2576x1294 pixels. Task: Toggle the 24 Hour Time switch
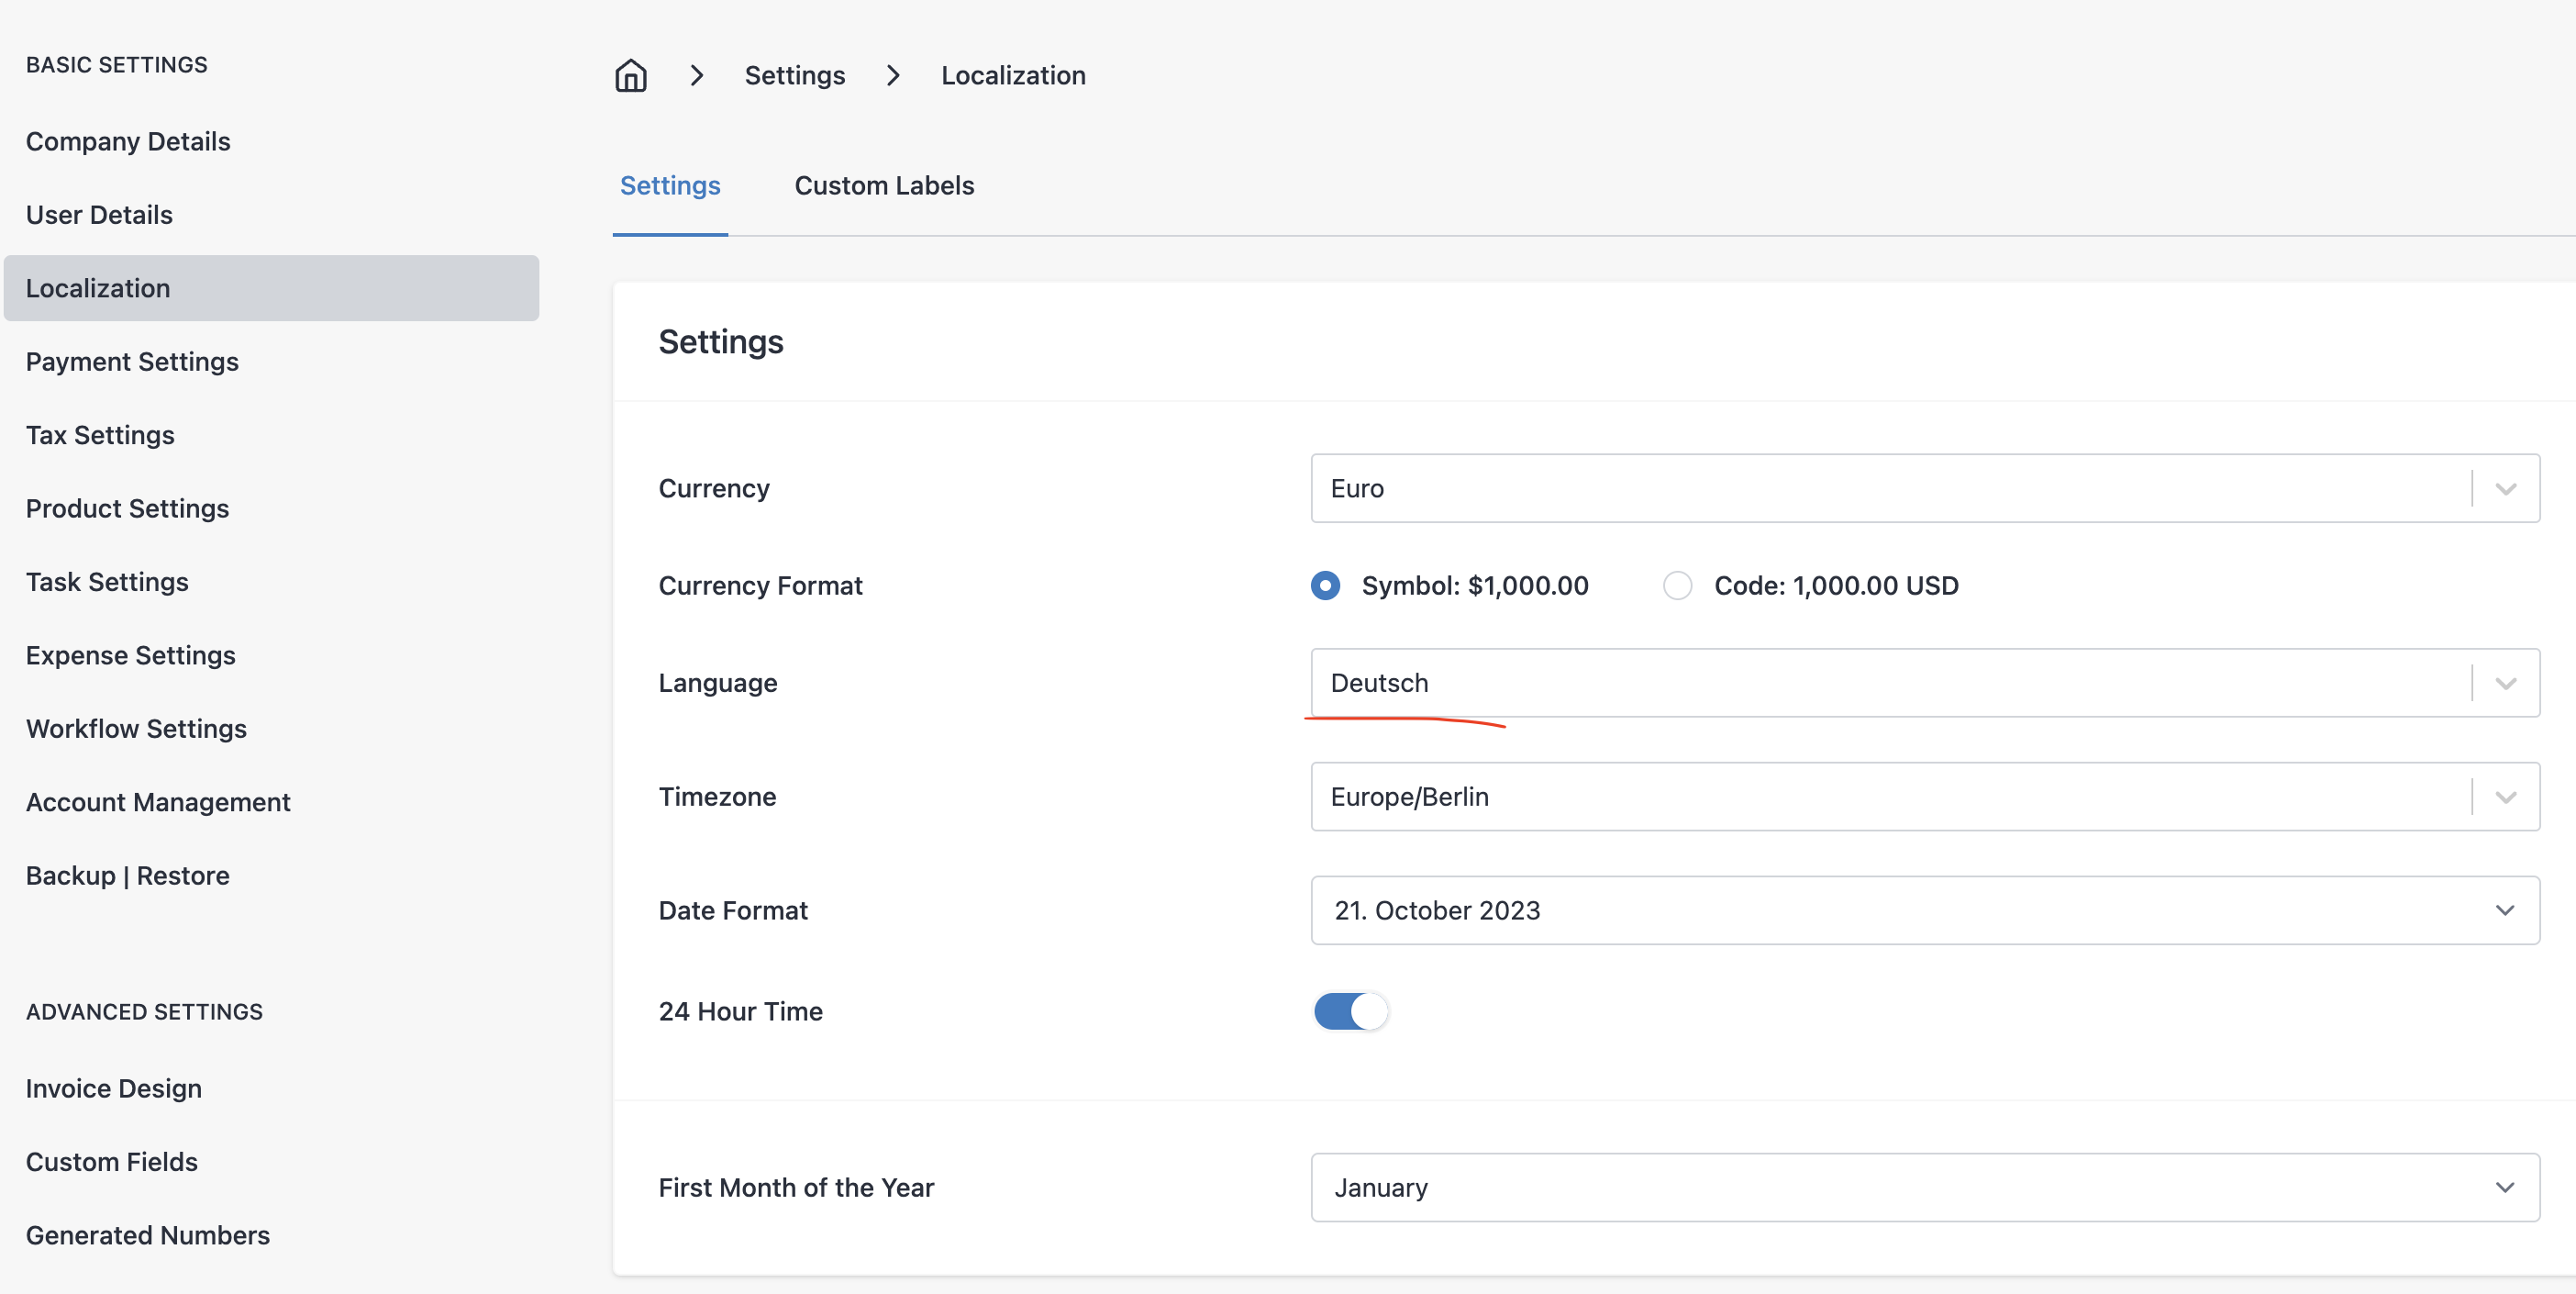coord(1350,1012)
